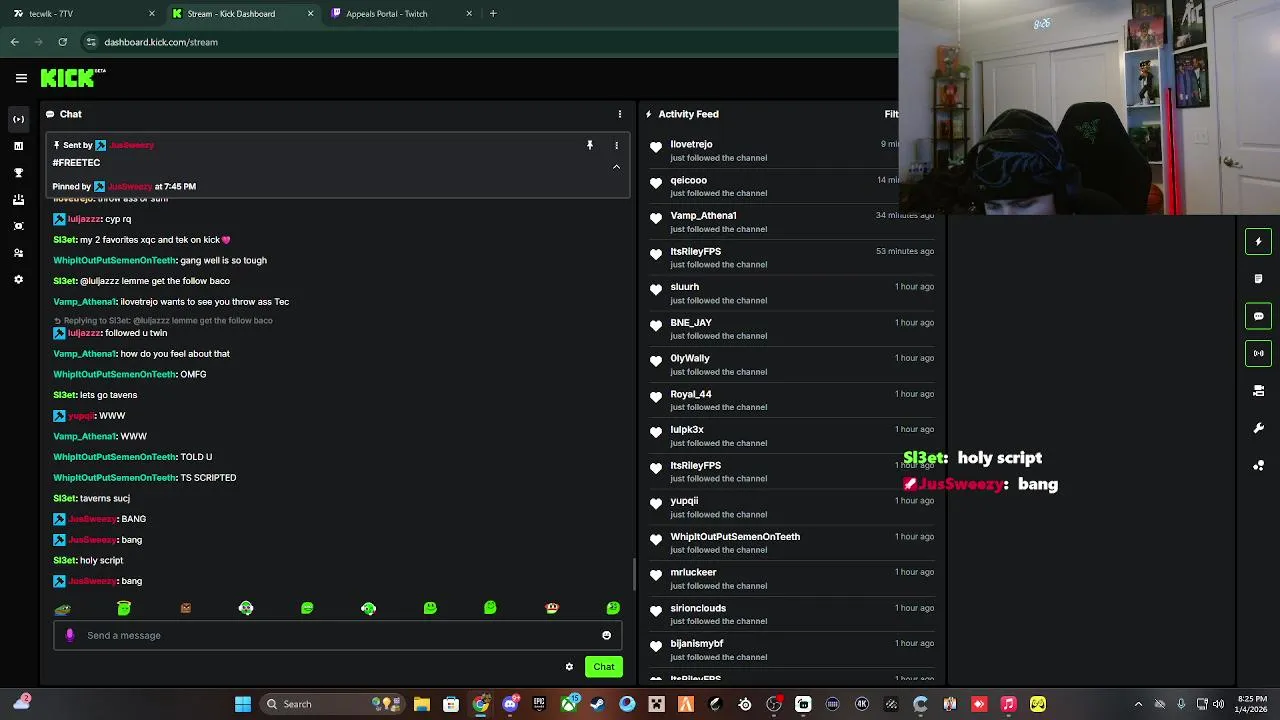Focus the Send a message input

pyautogui.click(x=340, y=635)
